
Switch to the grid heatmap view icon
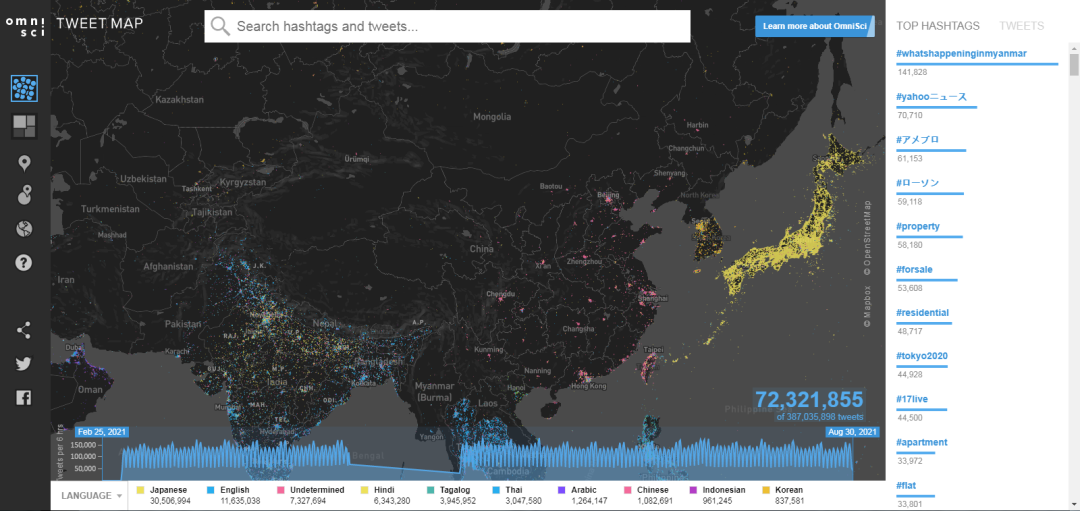coord(25,126)
